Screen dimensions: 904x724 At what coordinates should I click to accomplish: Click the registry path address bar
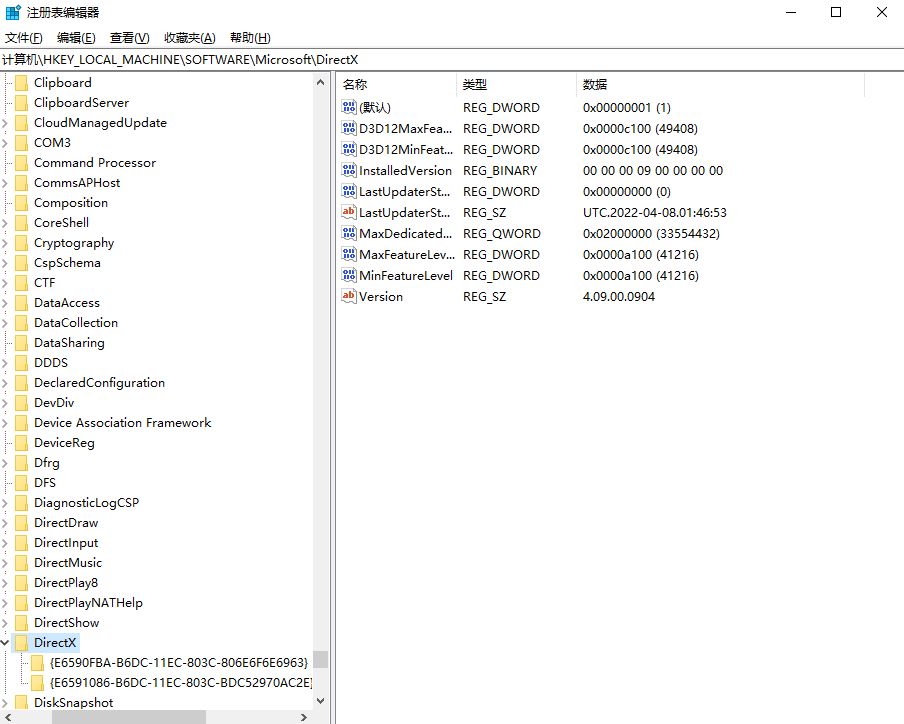[452, 59]
